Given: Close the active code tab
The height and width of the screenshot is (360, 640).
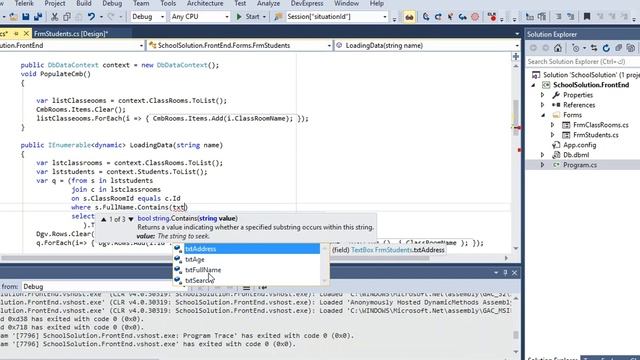Looking at the screenshot, I should [26, 33].
